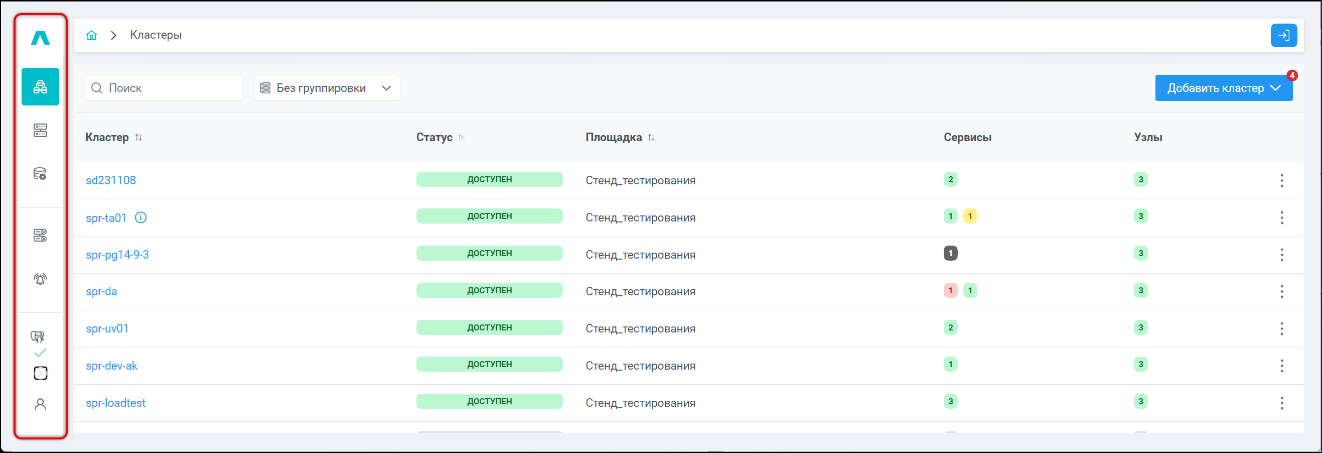Click the info icon next to spr-ta01
The width and height of the screenshot is (1322, 453).
pyautogui.click(x=141, y=217)
